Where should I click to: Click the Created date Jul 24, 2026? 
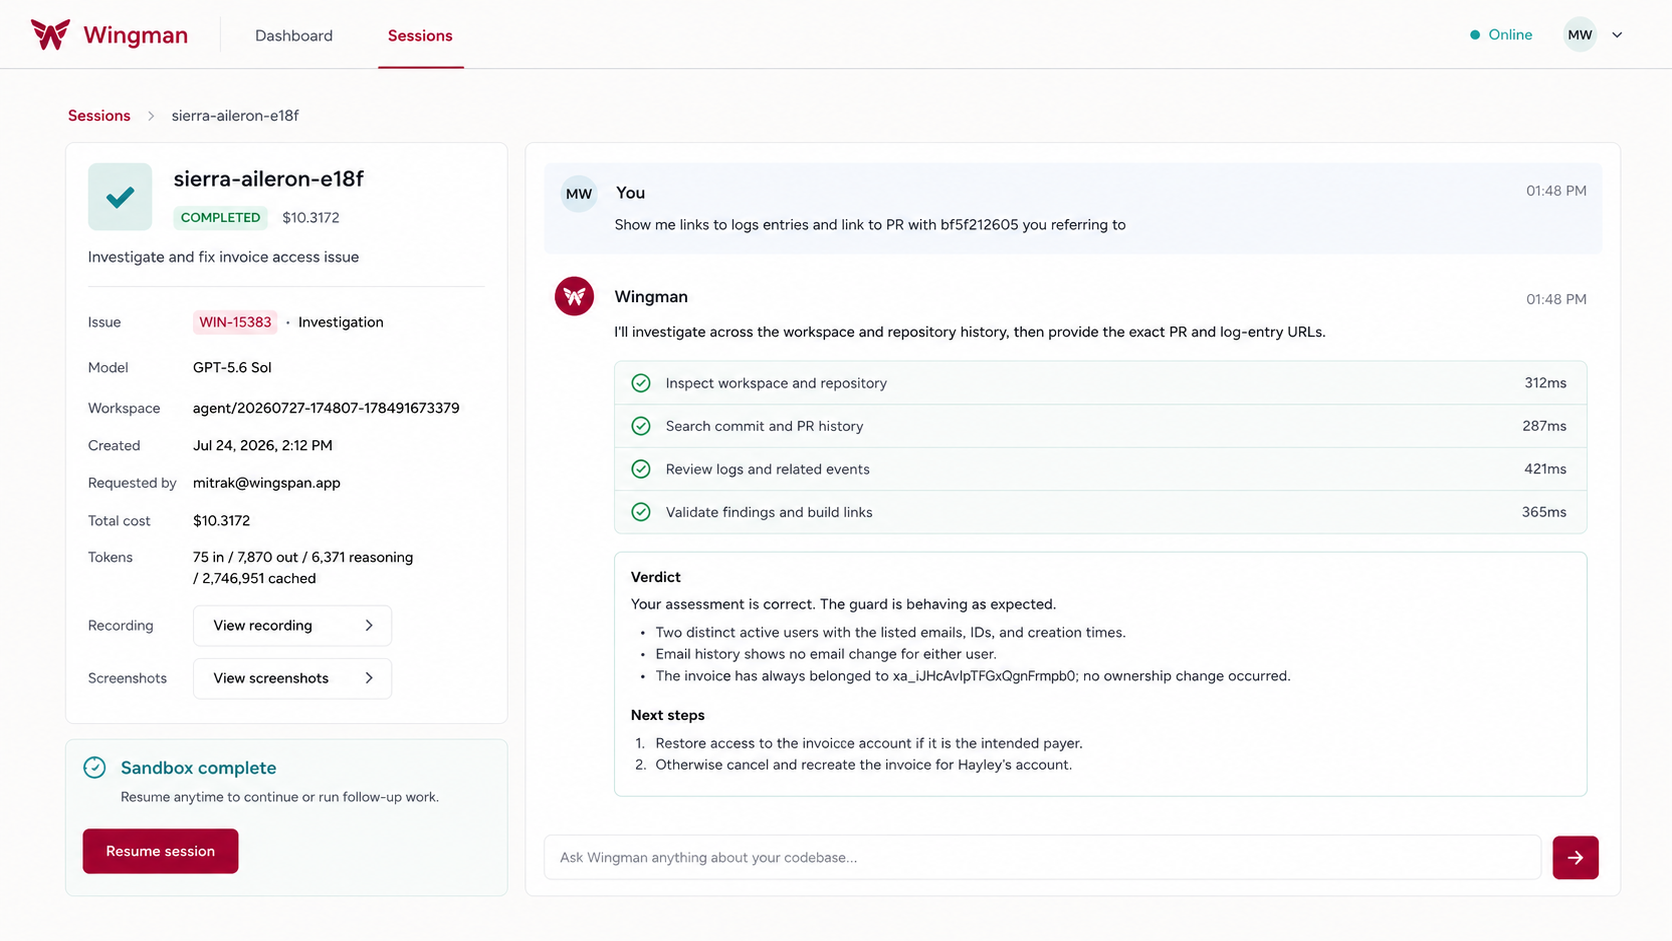click(262, 446)
